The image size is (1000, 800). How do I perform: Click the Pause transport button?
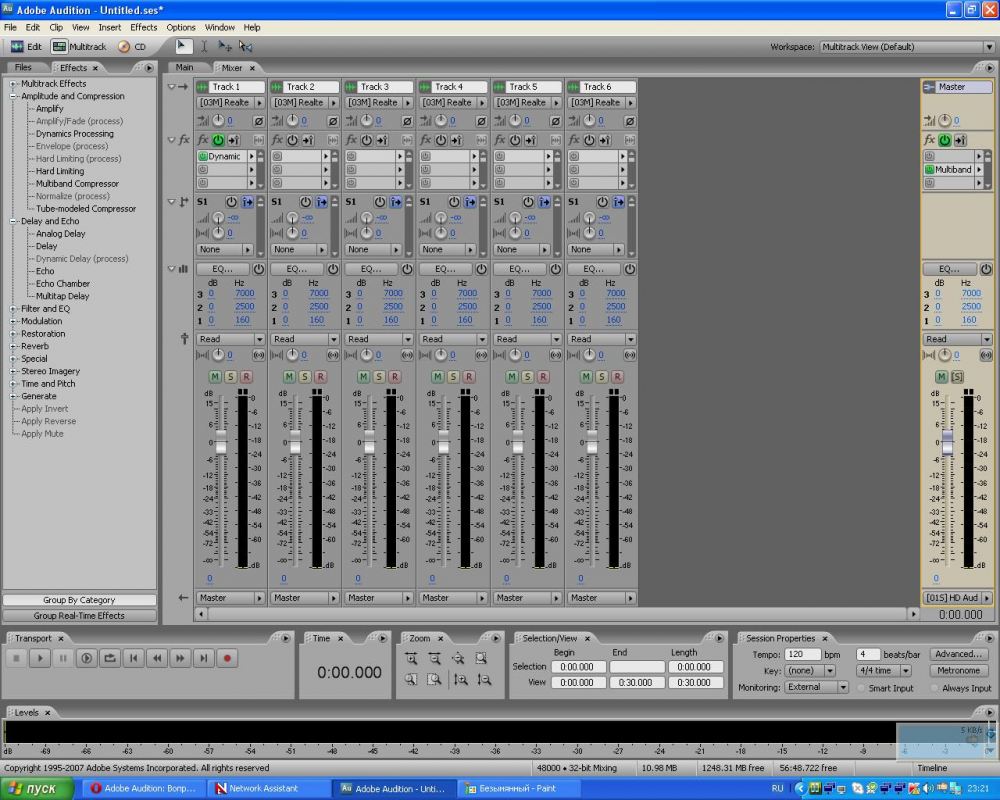pyautogui.click(x=63, y=658)
